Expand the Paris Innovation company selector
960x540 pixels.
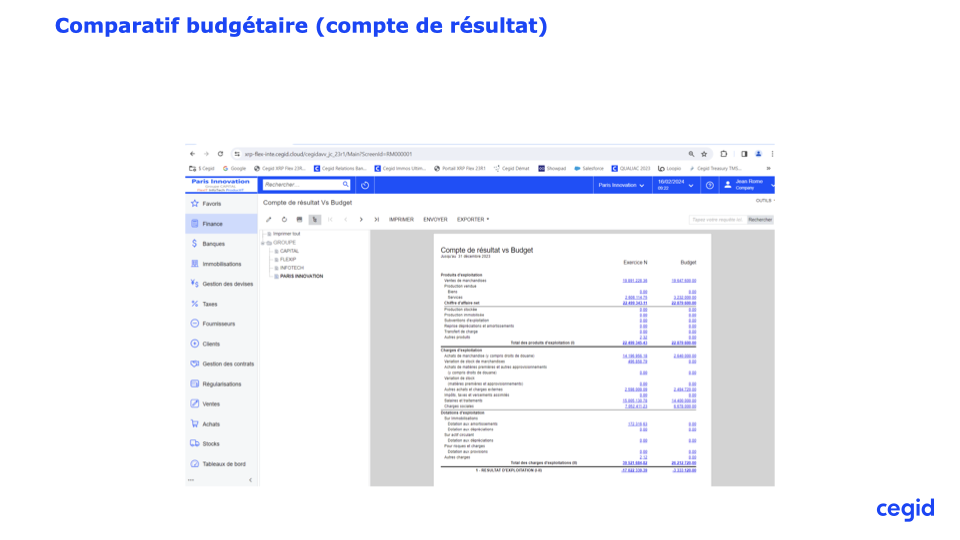[620, 185]
